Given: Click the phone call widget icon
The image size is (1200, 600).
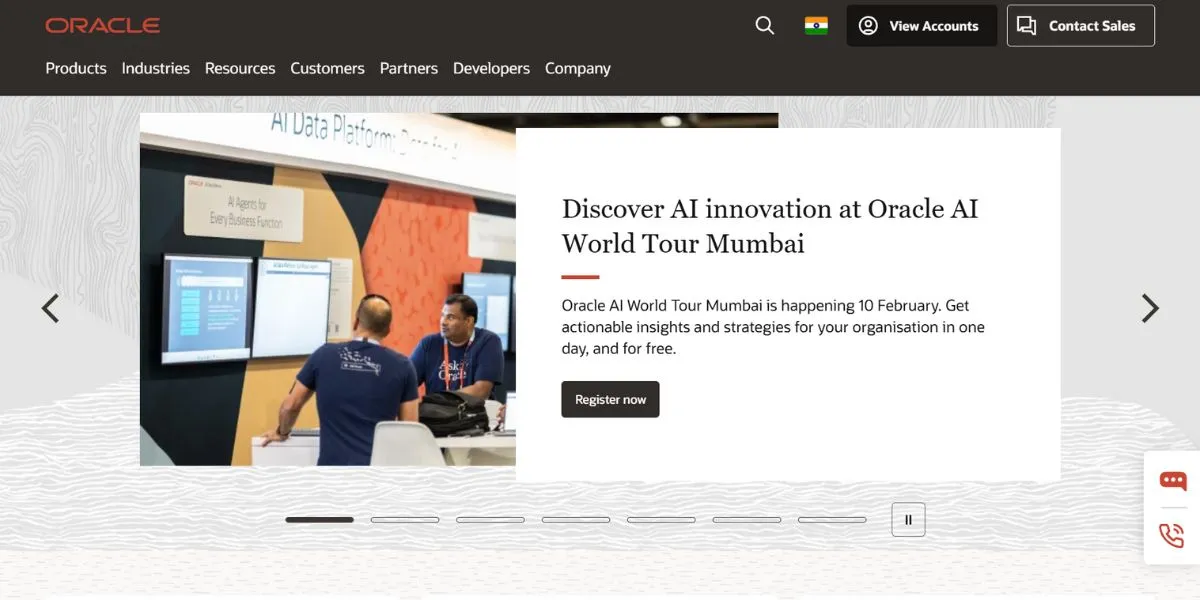Looking at the screenshot, I should pyautogui.click(x=1172, y=535).
